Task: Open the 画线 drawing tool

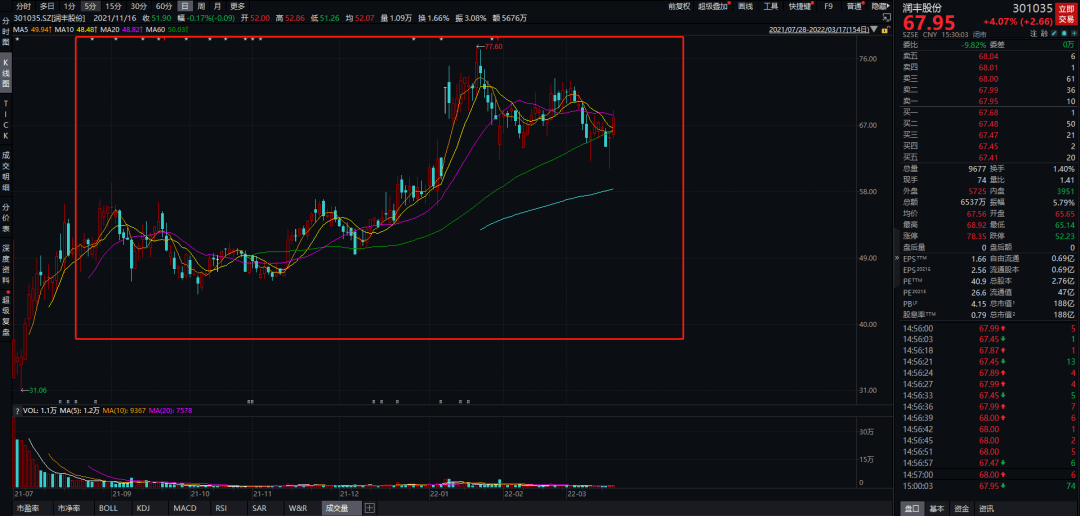Action: (745, 6)
